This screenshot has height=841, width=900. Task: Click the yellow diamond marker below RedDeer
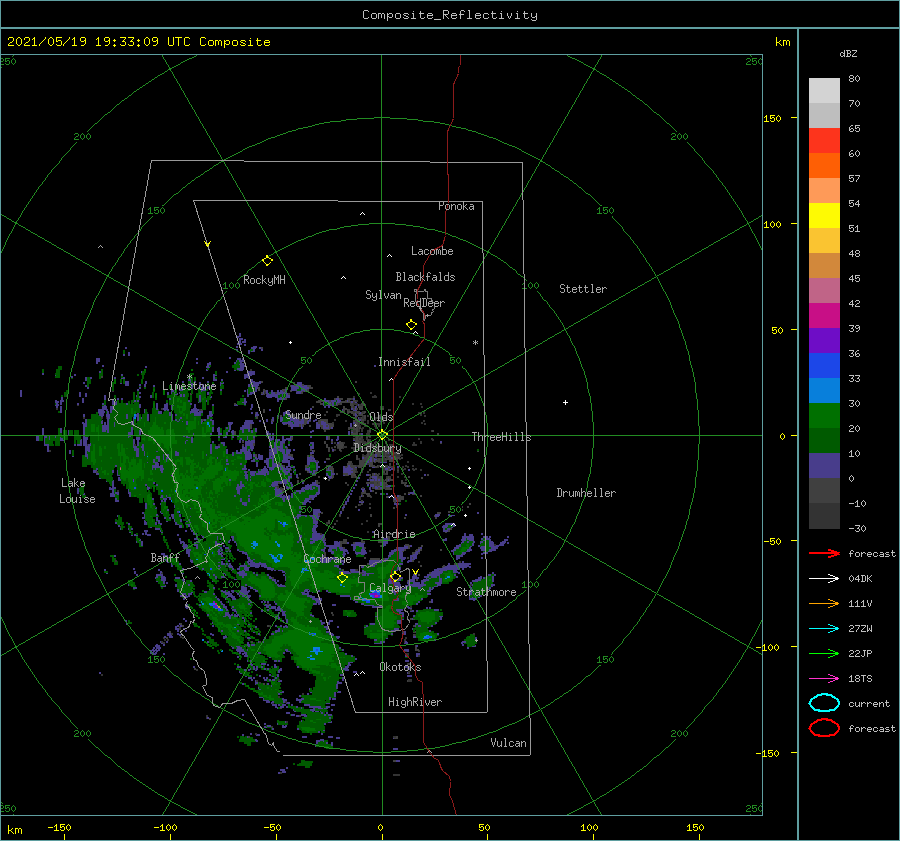tap(411, 324)
